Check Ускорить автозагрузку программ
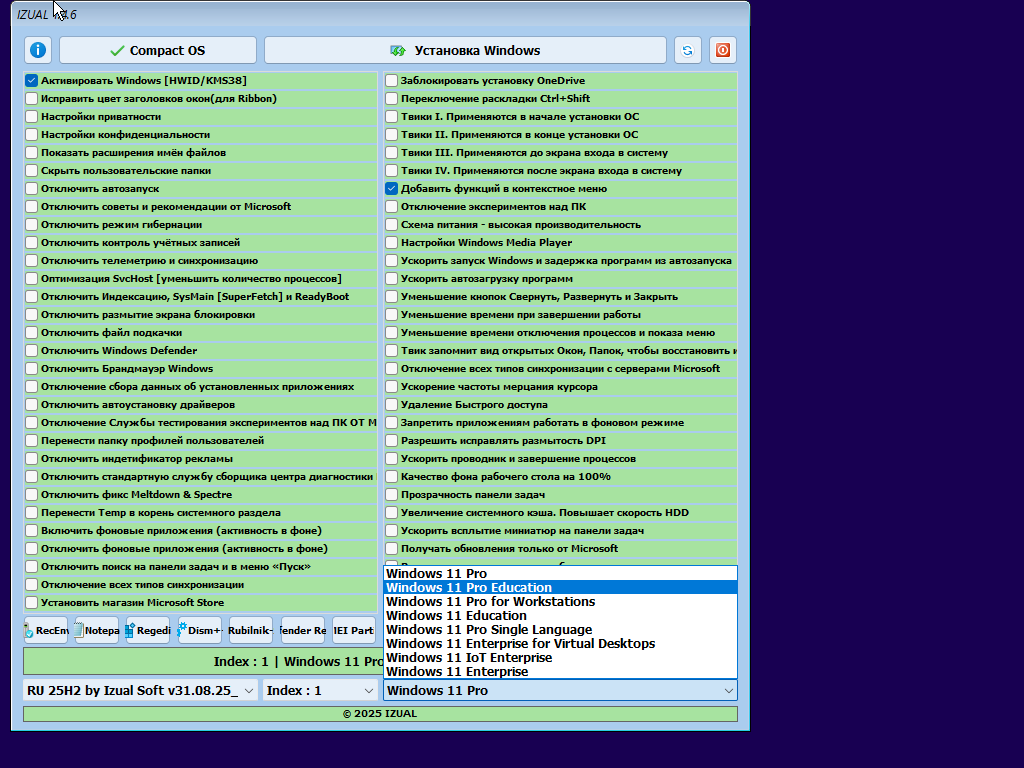 point(391,279)
